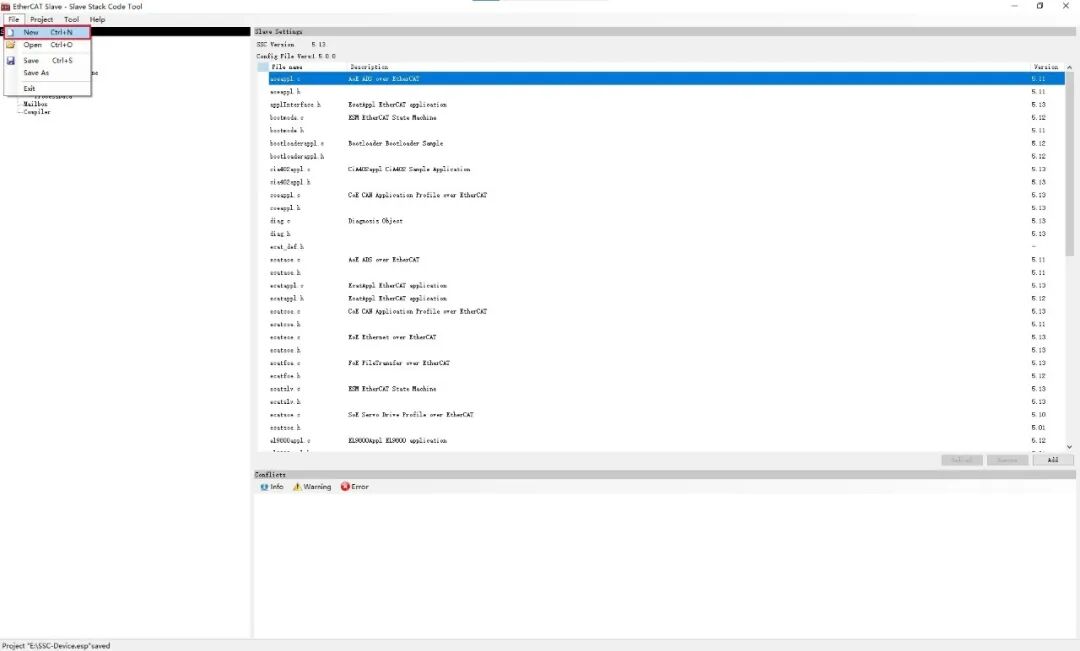Click 'Bootloader Bootloader Sample' description
This screenshot has height=651, width=1080.
click(x=395, y=143)
